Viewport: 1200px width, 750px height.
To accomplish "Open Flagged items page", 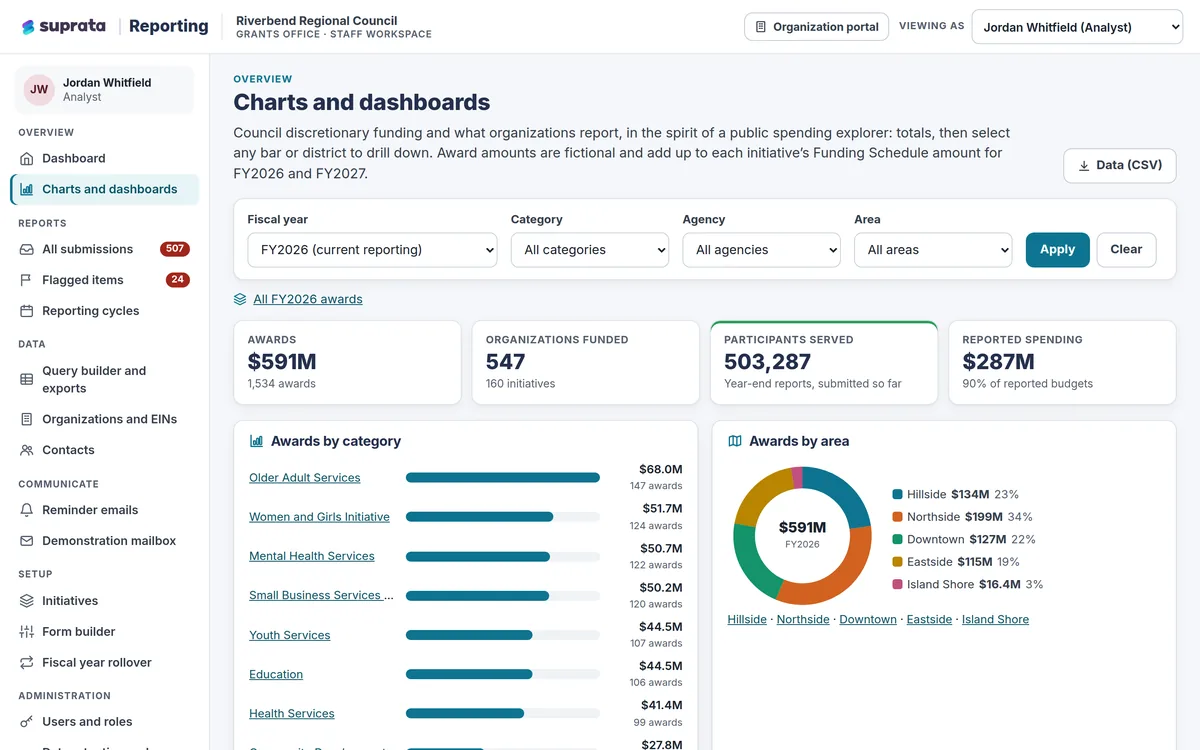I will pos(105,280).
